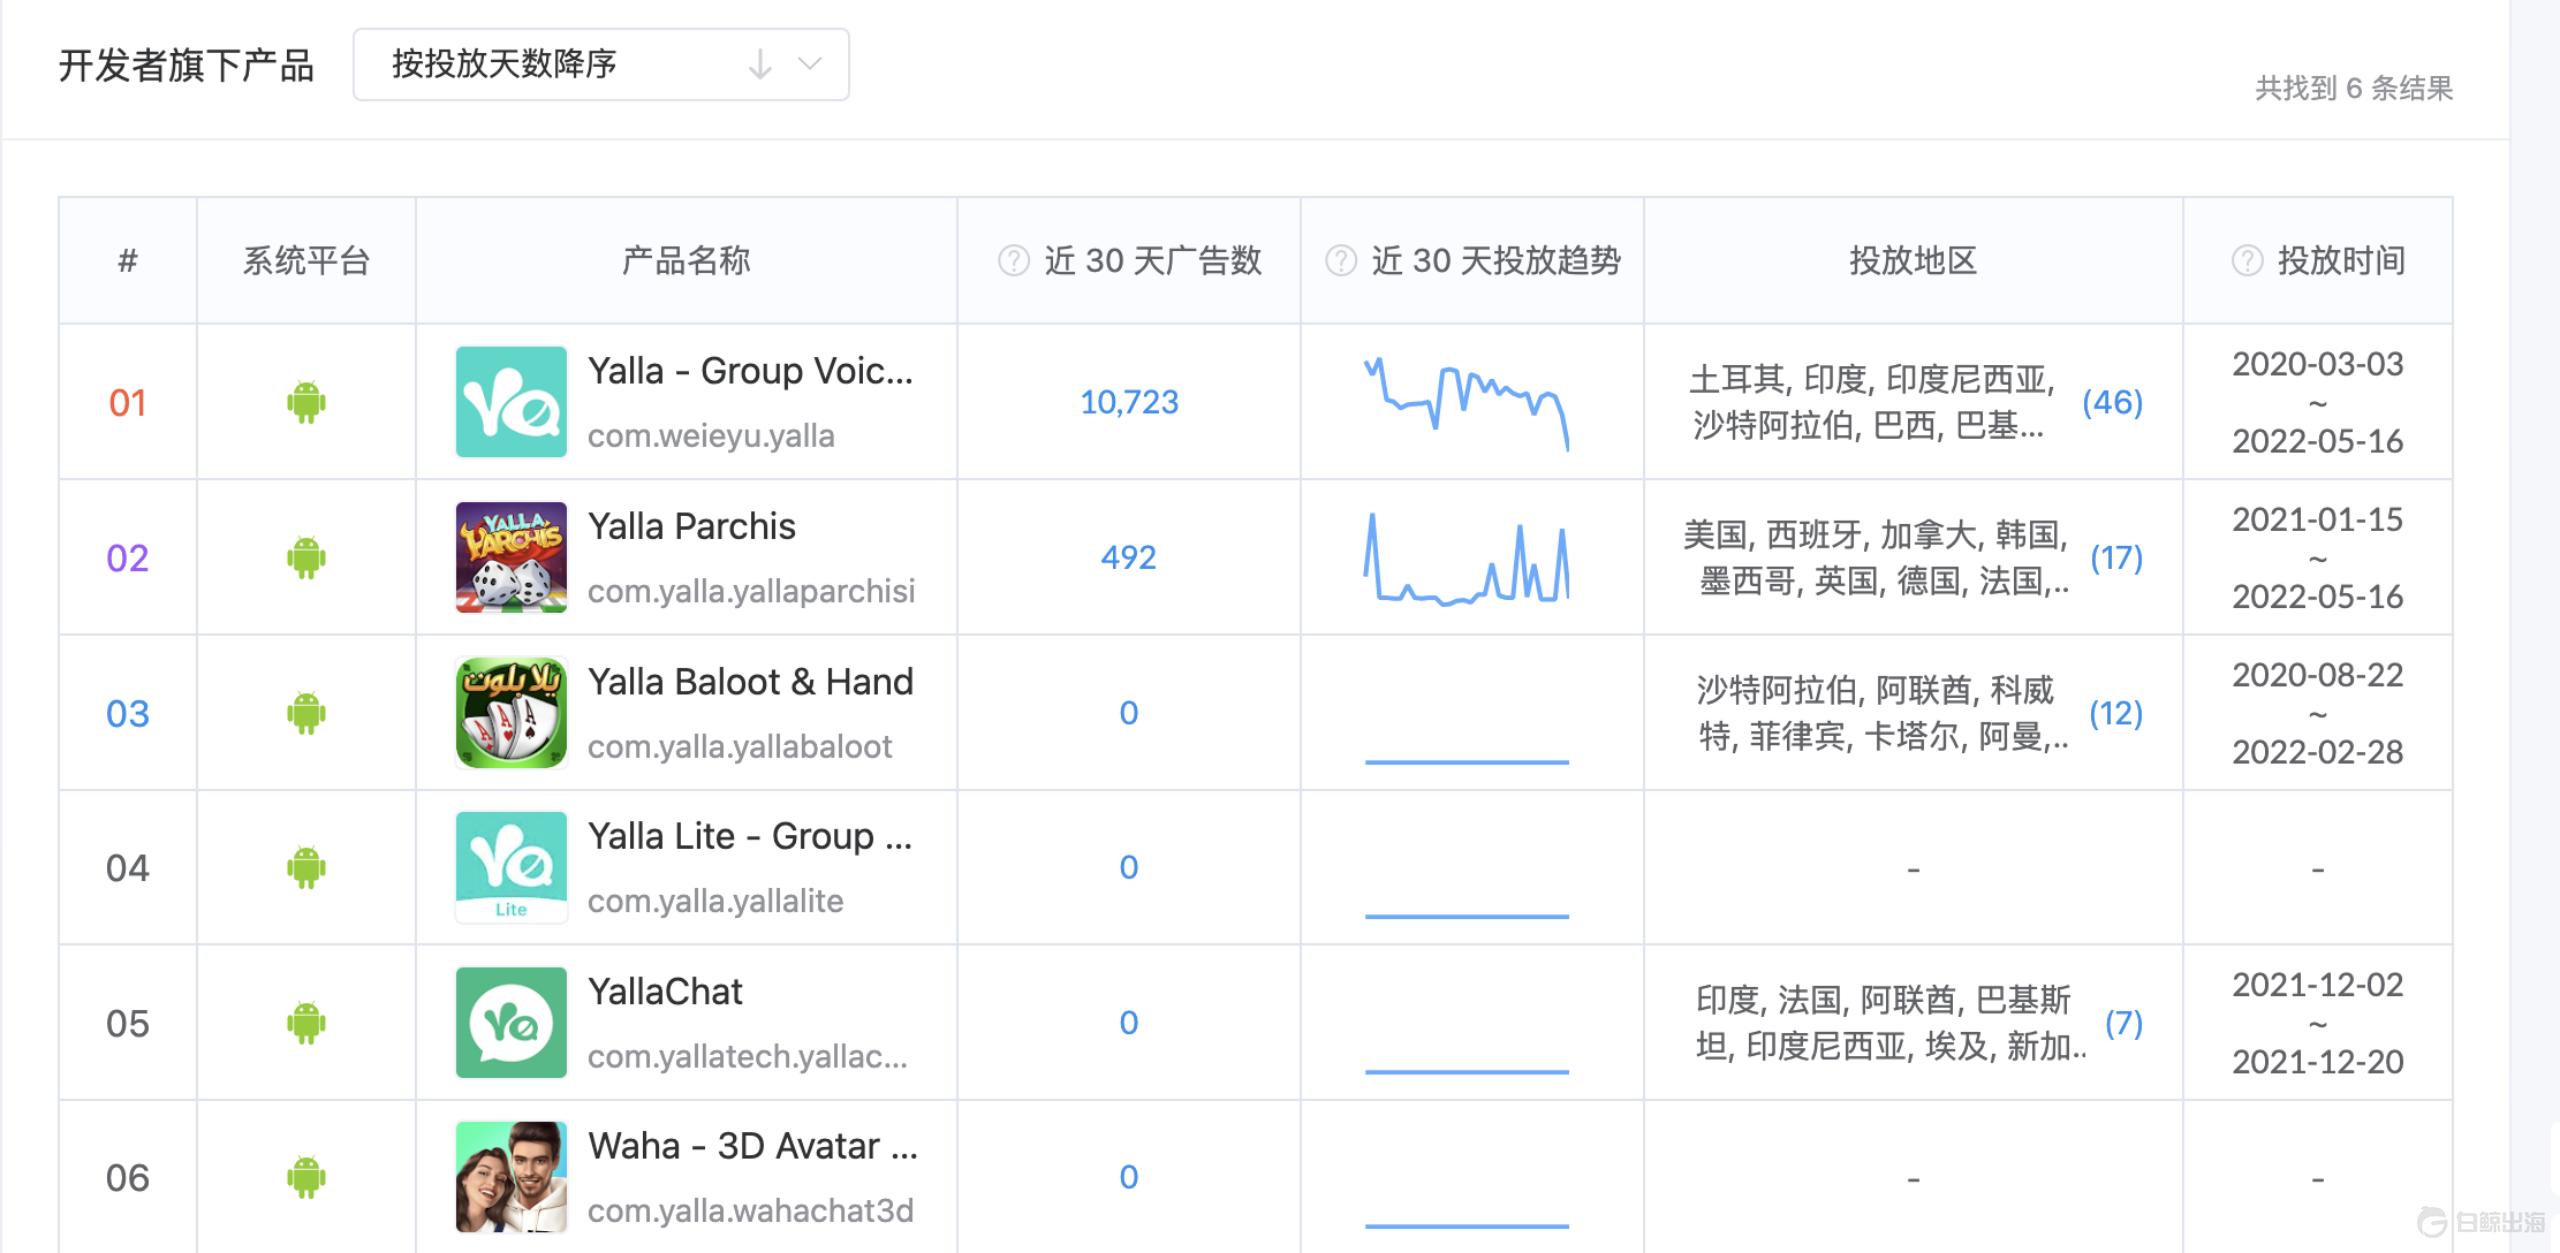Click the Yalla Lite app icon
Image resolution: width=2560 pixels, height=1253 pixels.
[511, 867]
